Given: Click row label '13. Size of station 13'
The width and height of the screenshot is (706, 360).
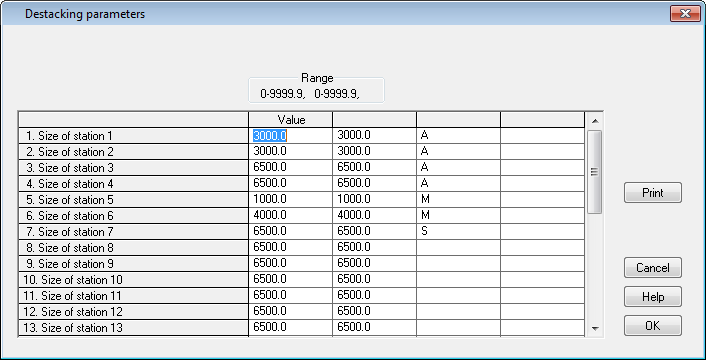Looking at the screenshot, I should click(133, 328).
